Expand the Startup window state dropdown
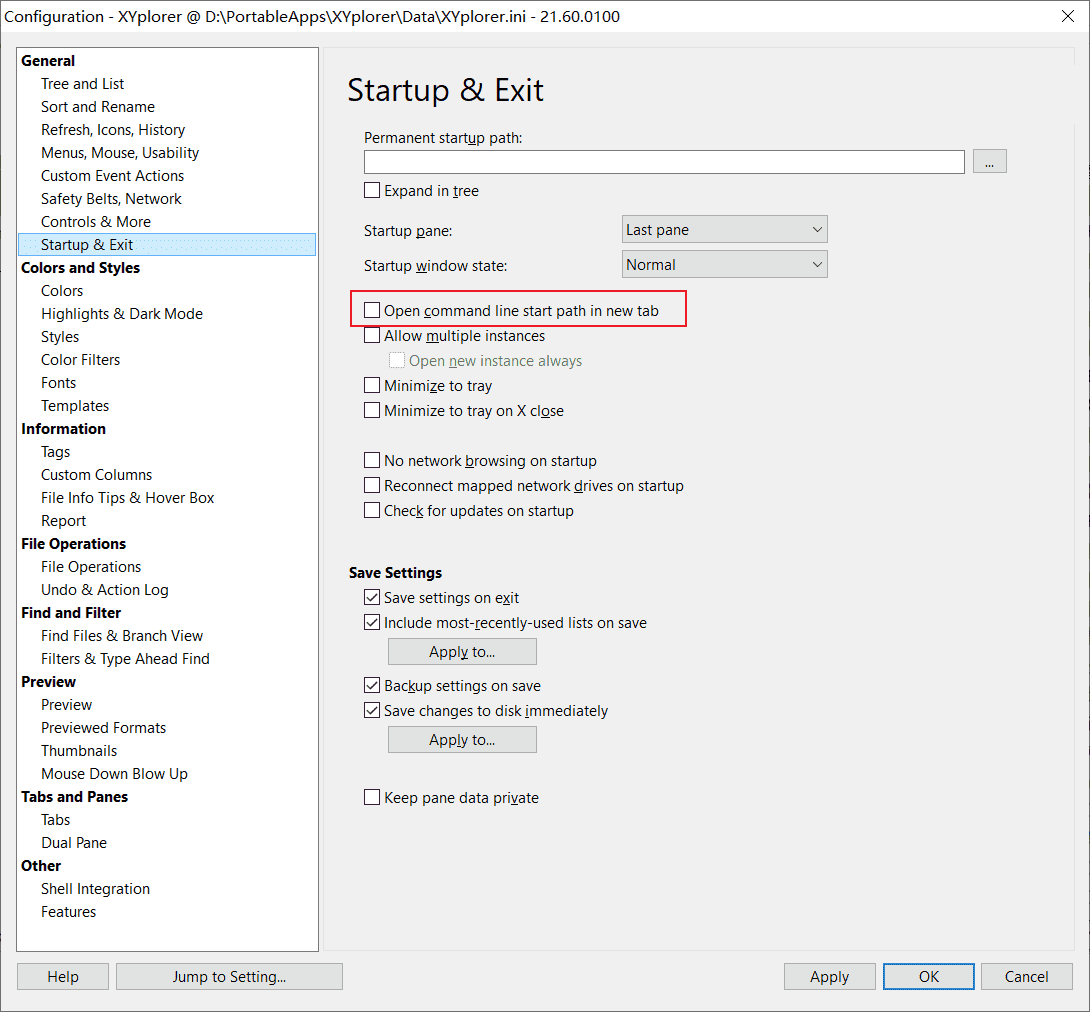This screenshot has width=1090, height=1012. (724, 265)
